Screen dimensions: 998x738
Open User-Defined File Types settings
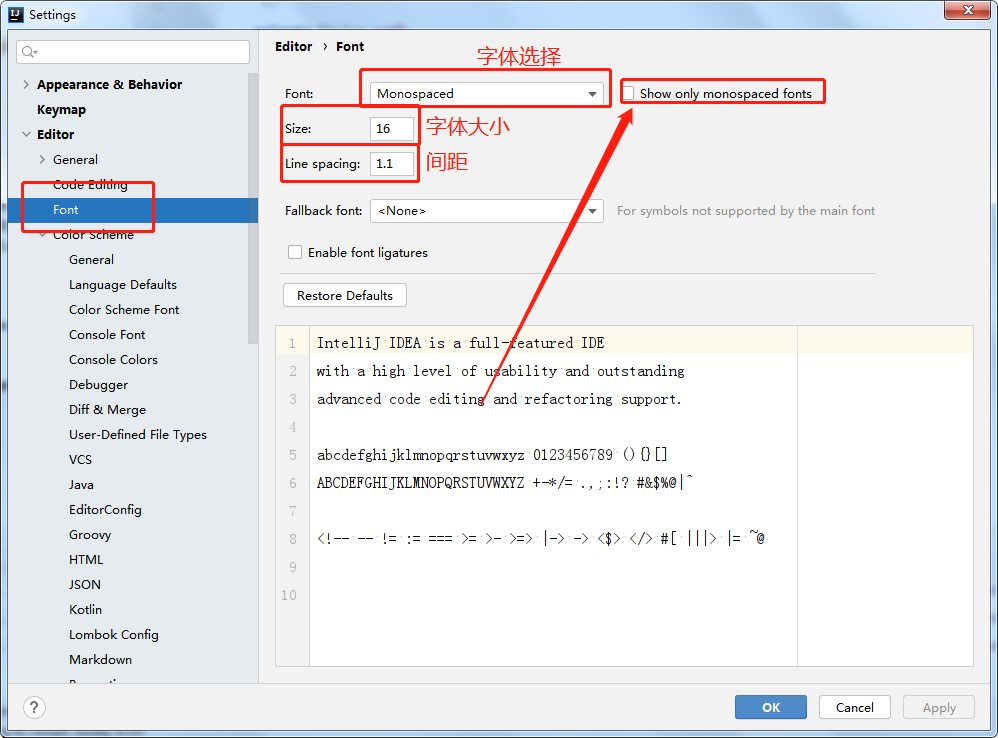(137, 435)
